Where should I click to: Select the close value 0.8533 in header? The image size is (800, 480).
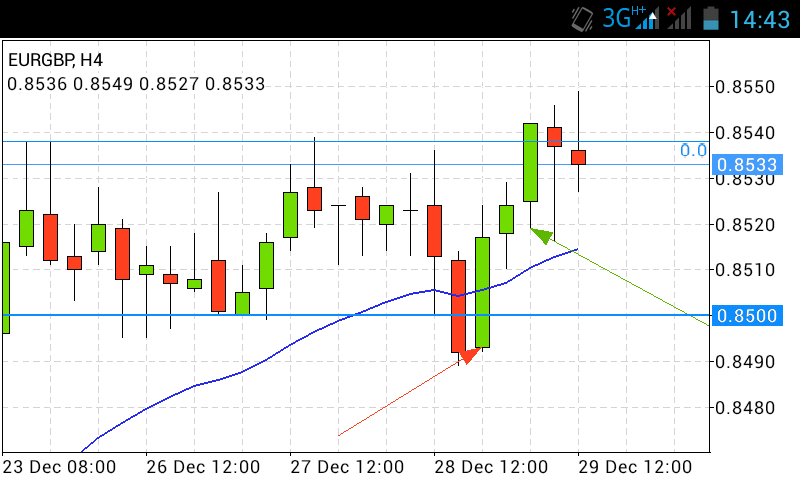pyautogui.click(x=235, y=84)
